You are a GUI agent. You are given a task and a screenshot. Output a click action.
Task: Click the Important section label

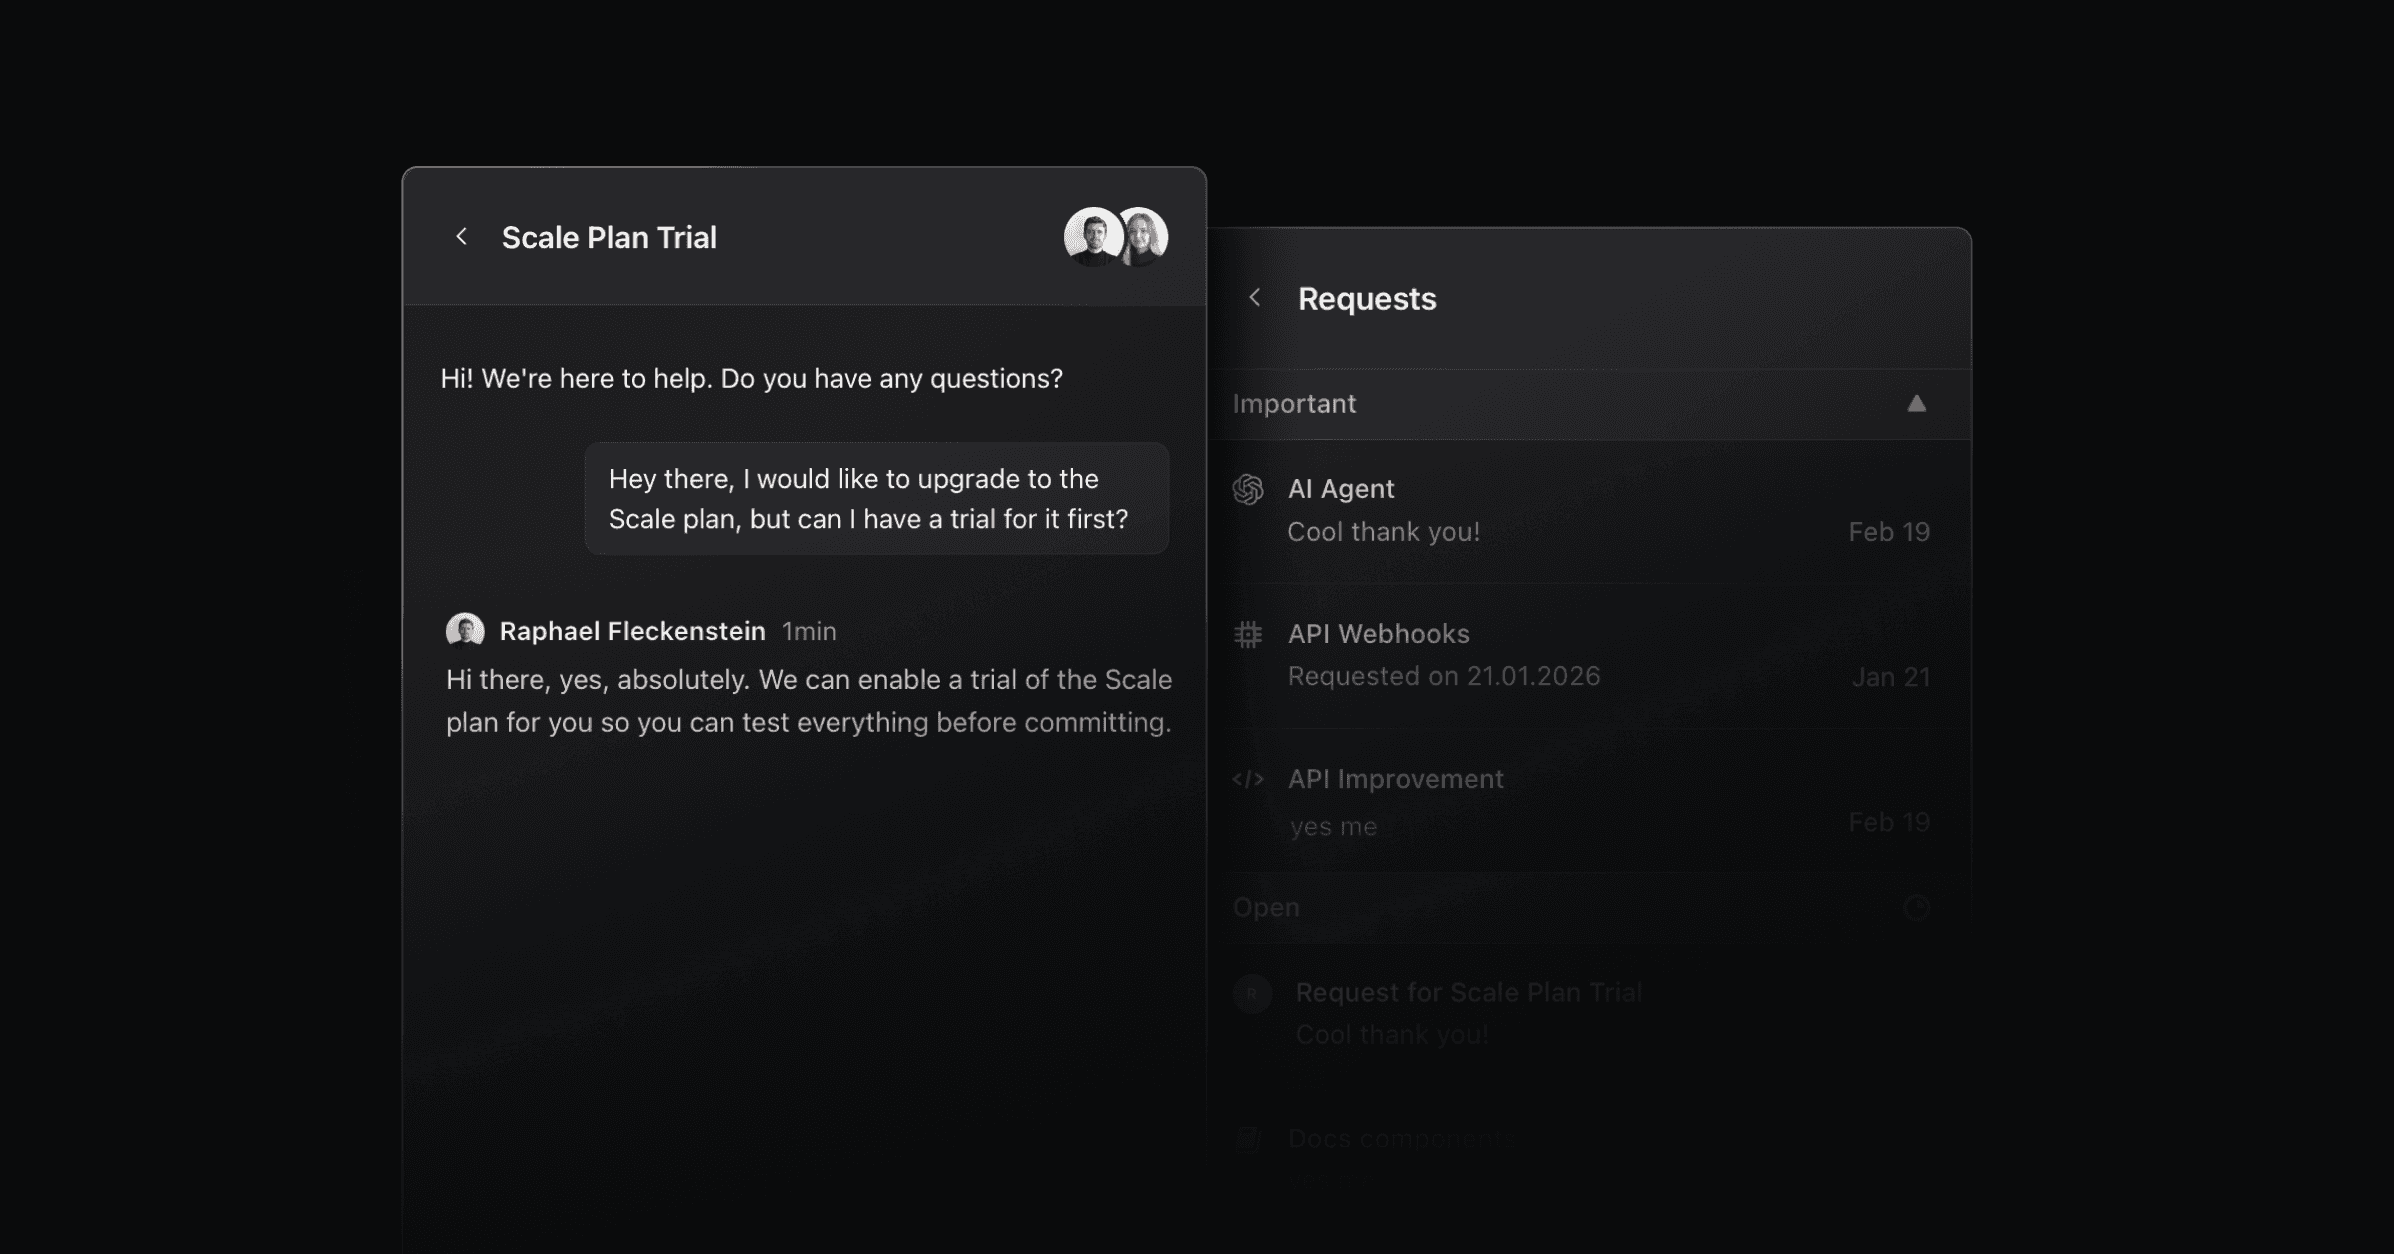[x=1294, y=404]
